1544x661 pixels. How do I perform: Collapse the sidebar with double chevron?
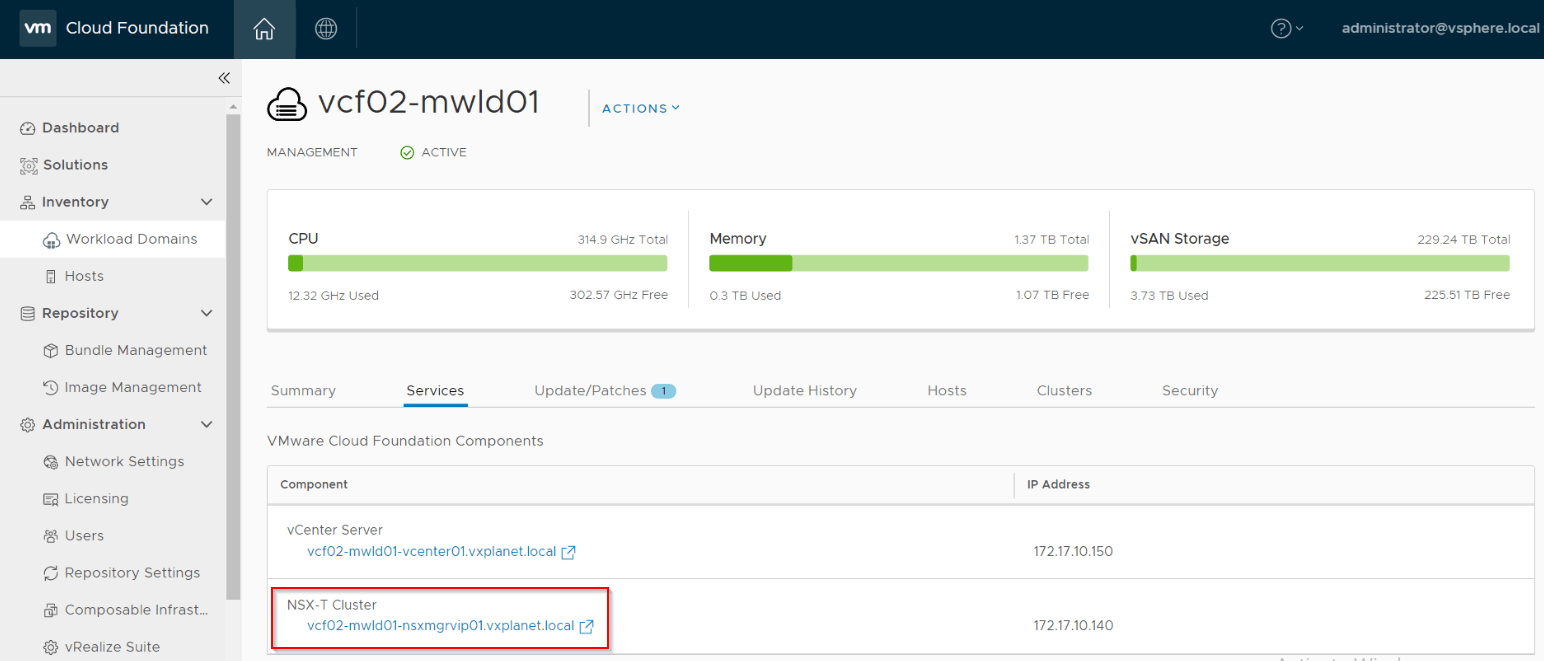tap(224, 78)
